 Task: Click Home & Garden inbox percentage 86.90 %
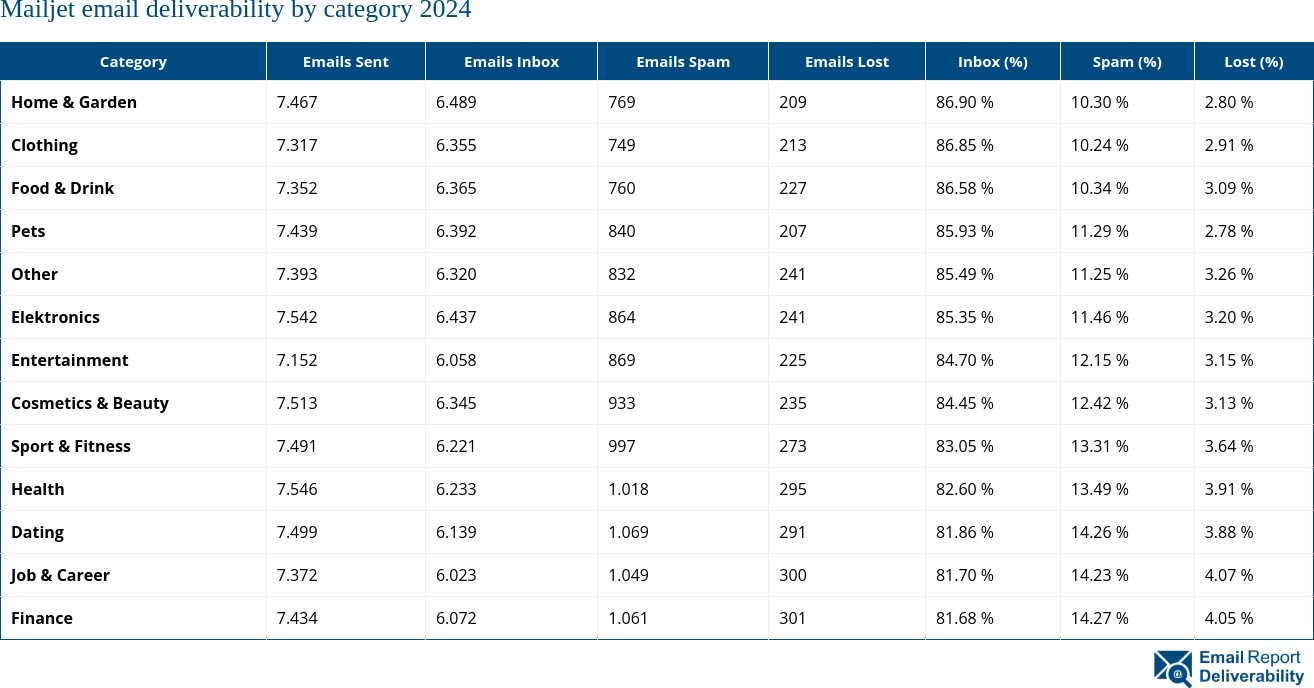click(965, 102)
